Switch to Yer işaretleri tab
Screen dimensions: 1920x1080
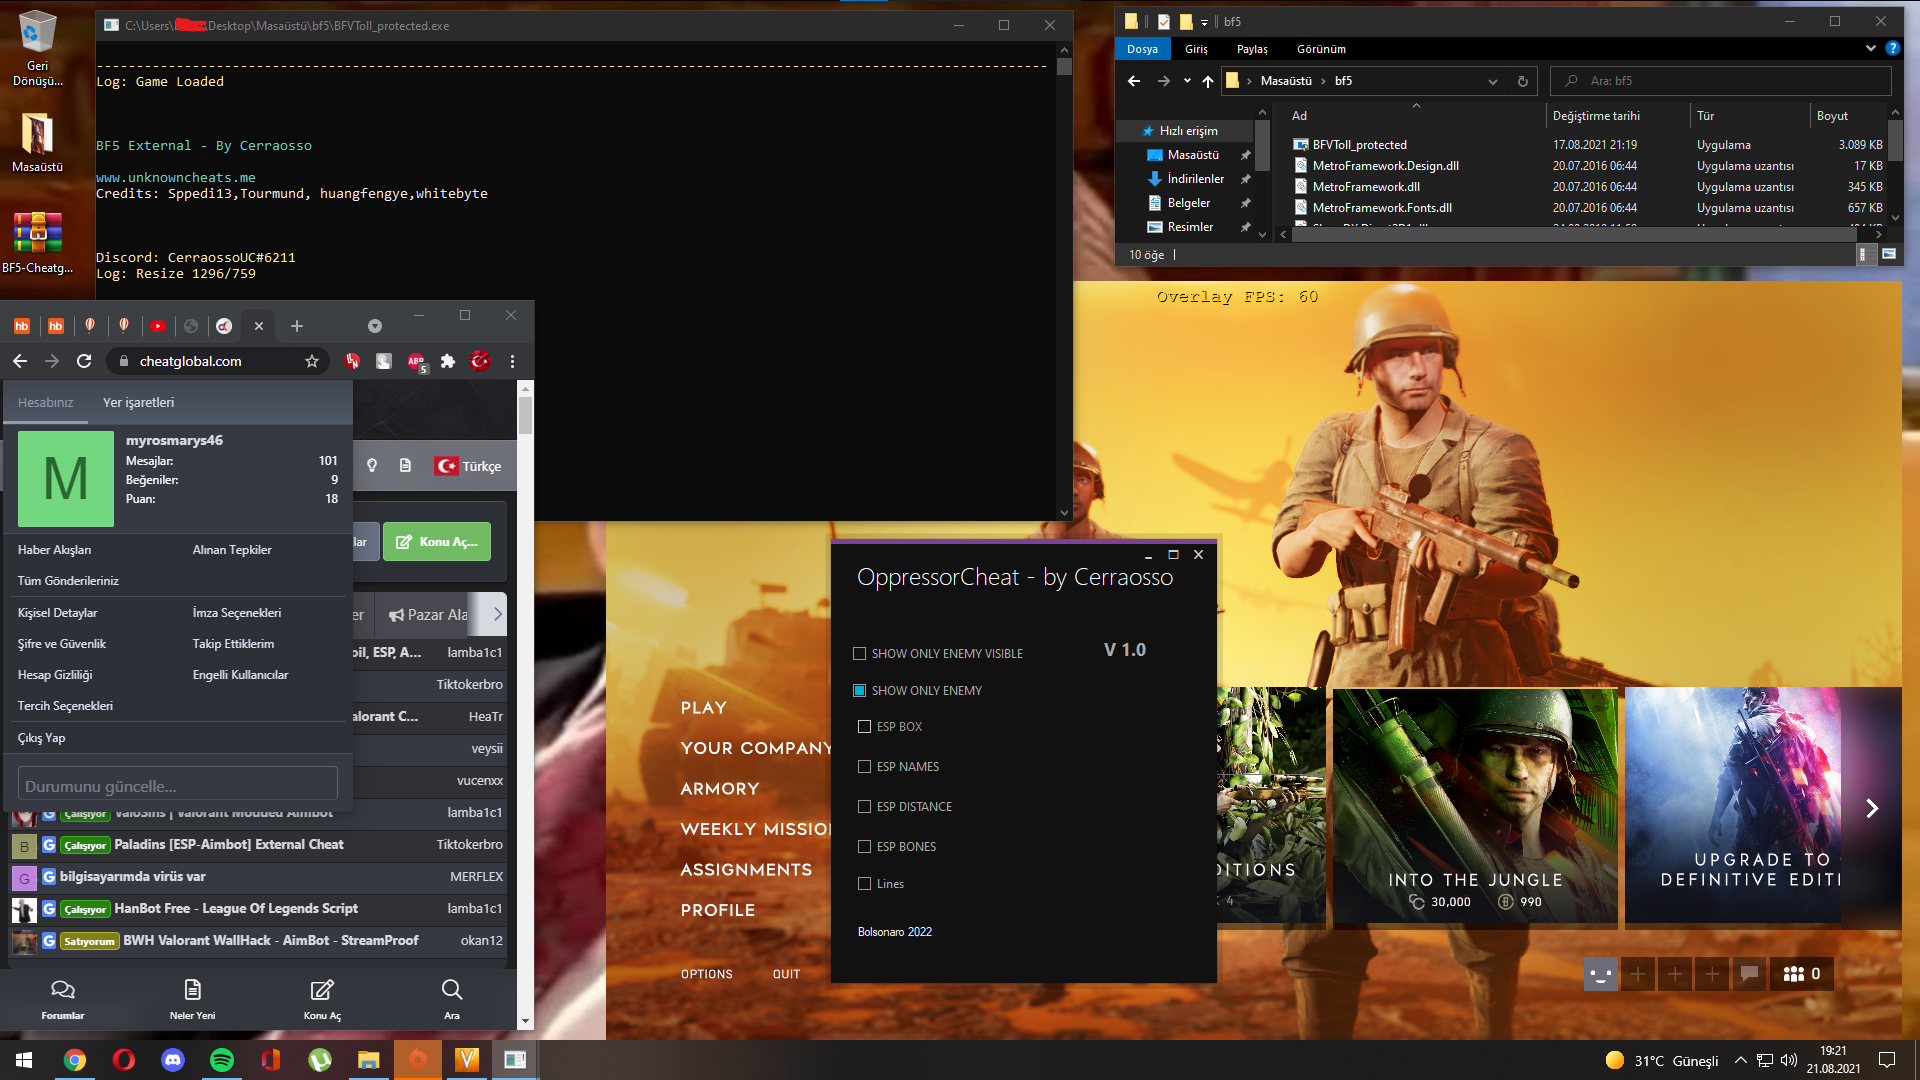click(138, 402)
